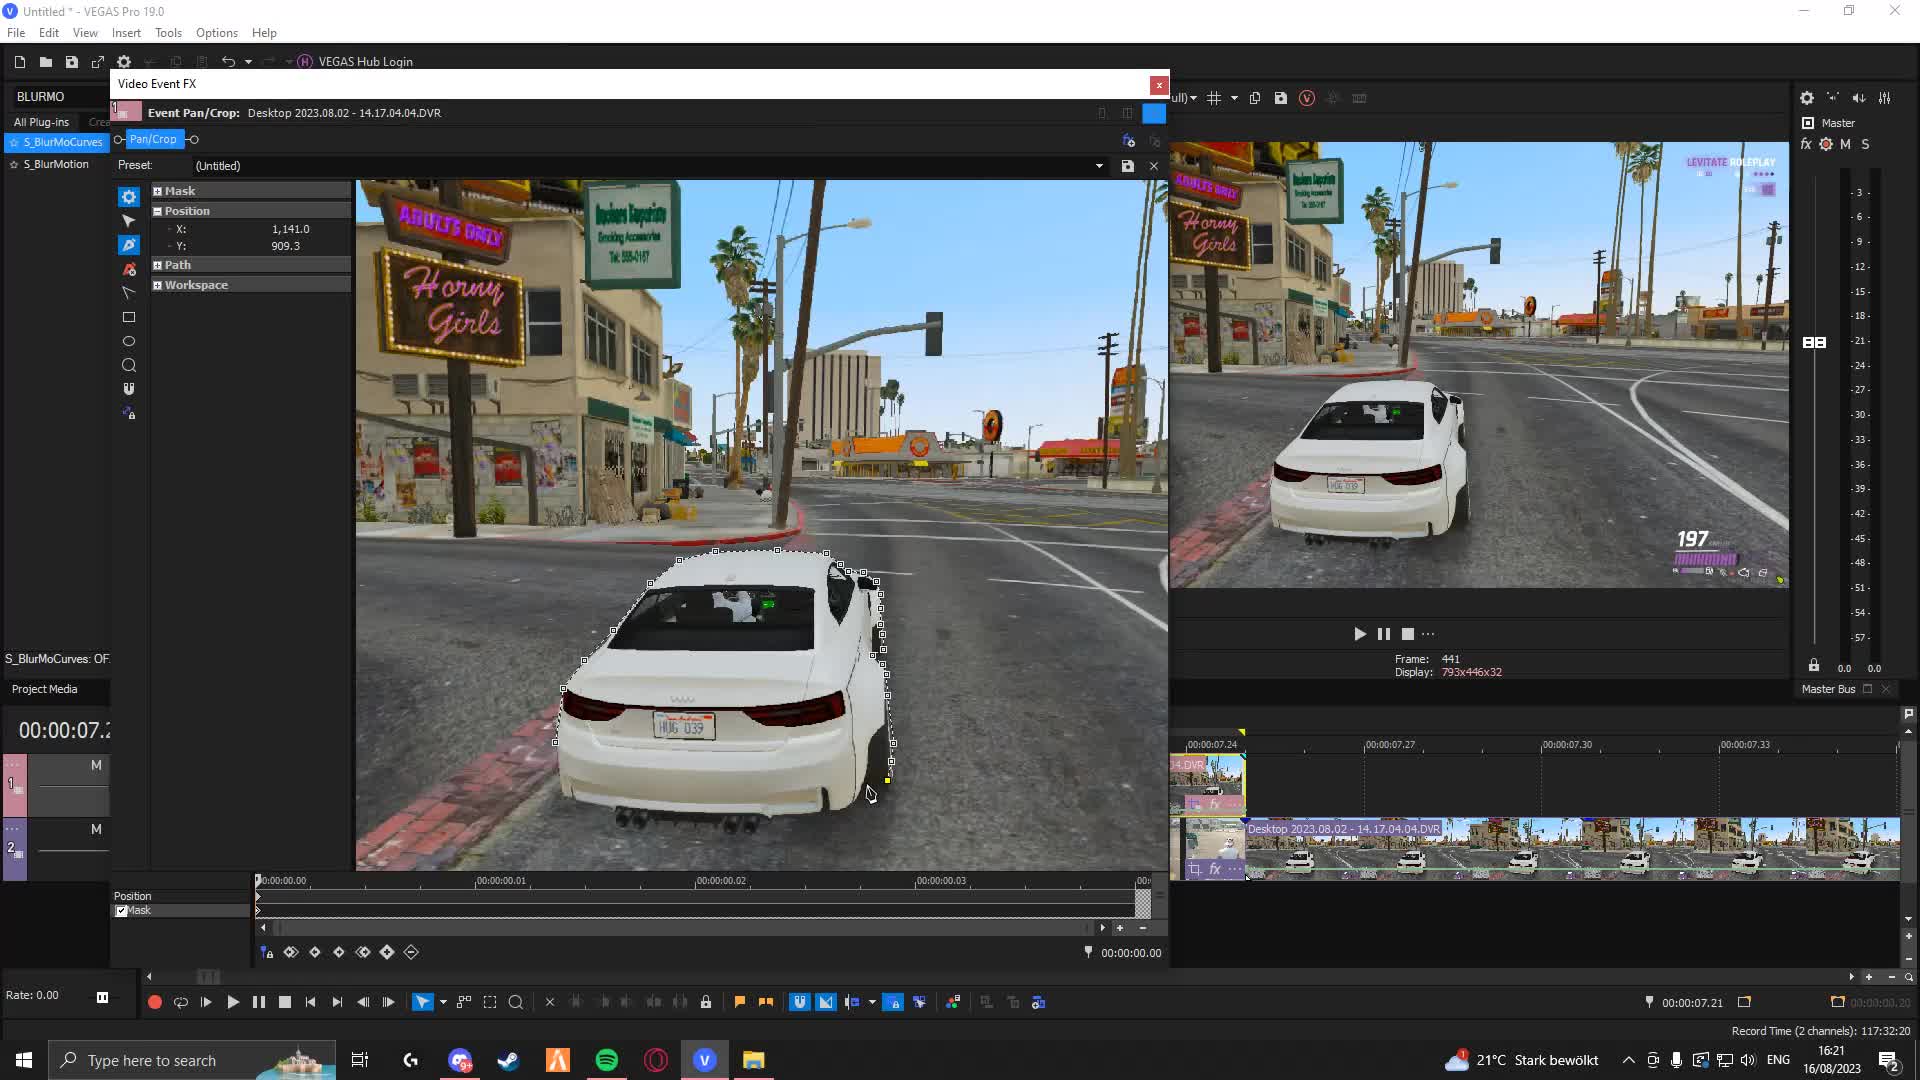Expand the Workspace property group
1920x1080 pixels.
click(157, 285)
